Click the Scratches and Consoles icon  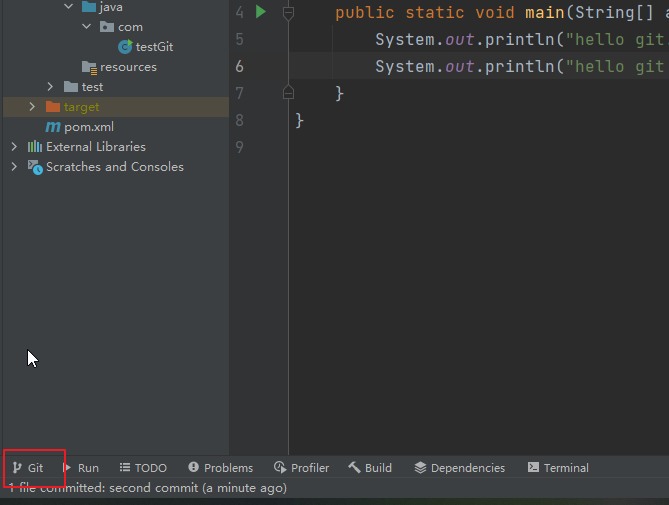[x=35, y=167]
